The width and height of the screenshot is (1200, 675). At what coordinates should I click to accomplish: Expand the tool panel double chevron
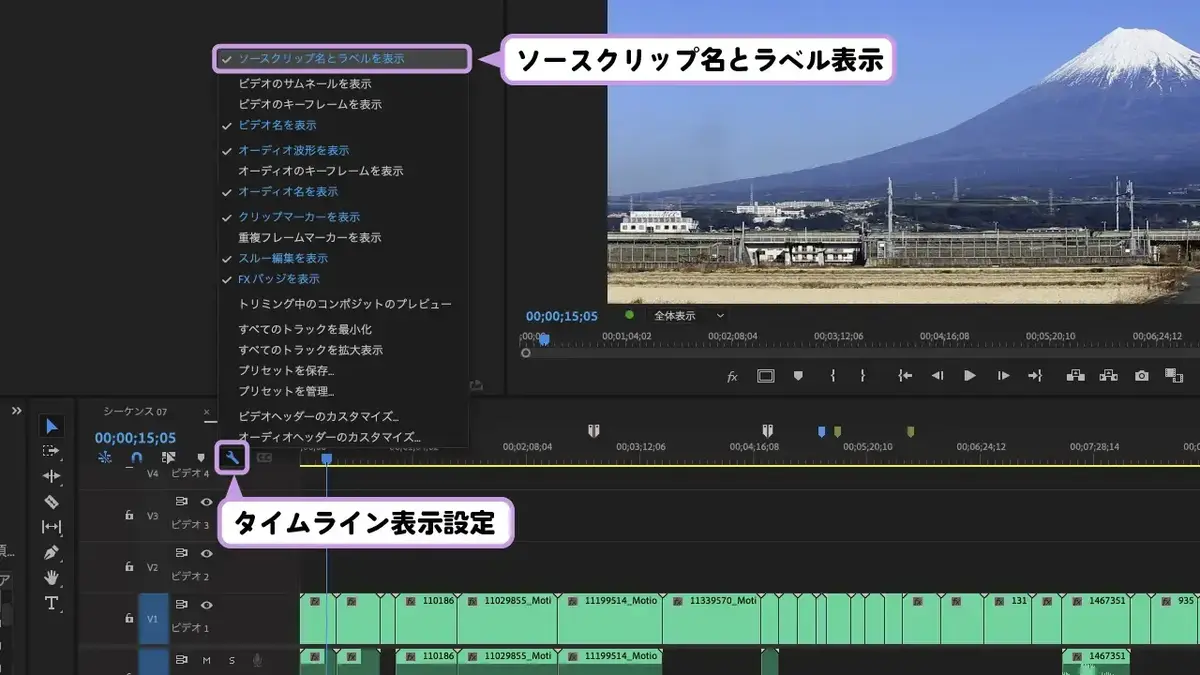tap(17, 411)
